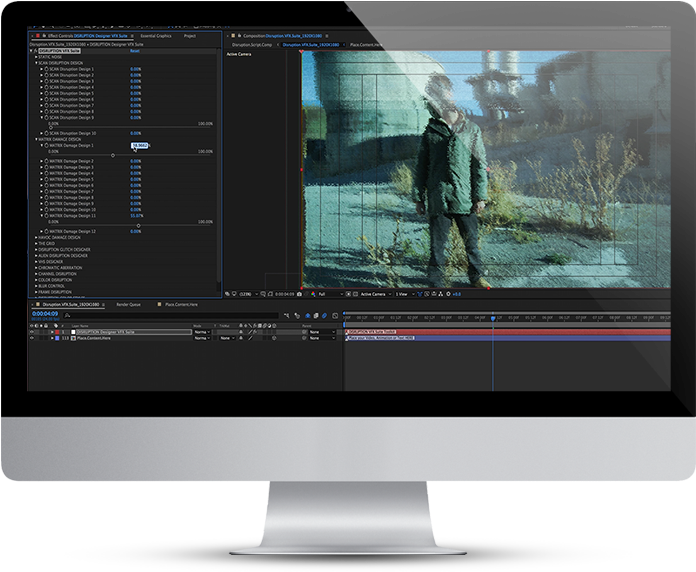Click the MATRIX Damage Design 11 slider handle

click(x=139, y=224)
